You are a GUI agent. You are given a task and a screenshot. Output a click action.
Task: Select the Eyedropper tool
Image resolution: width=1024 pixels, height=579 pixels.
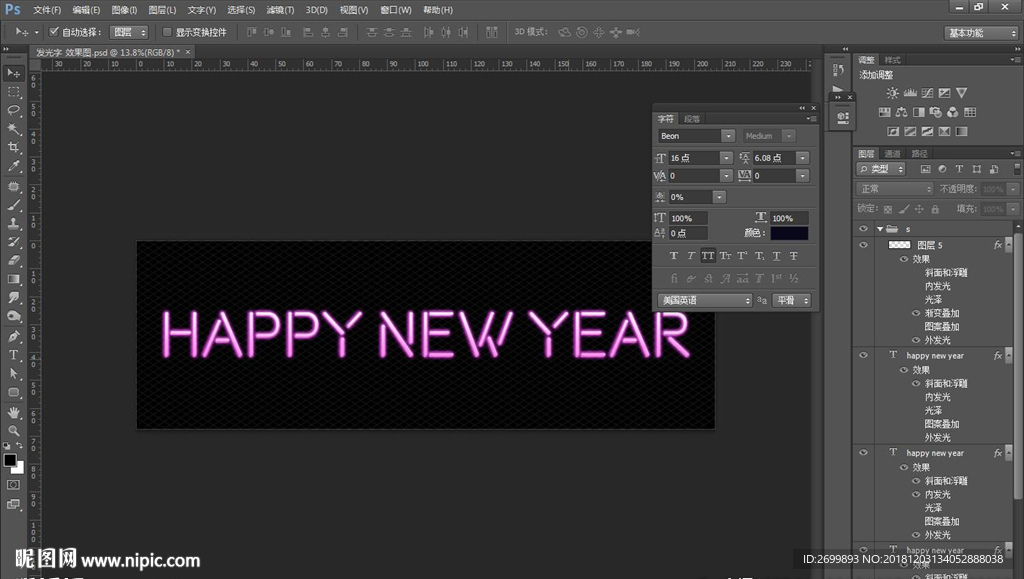tap(13, 166)
